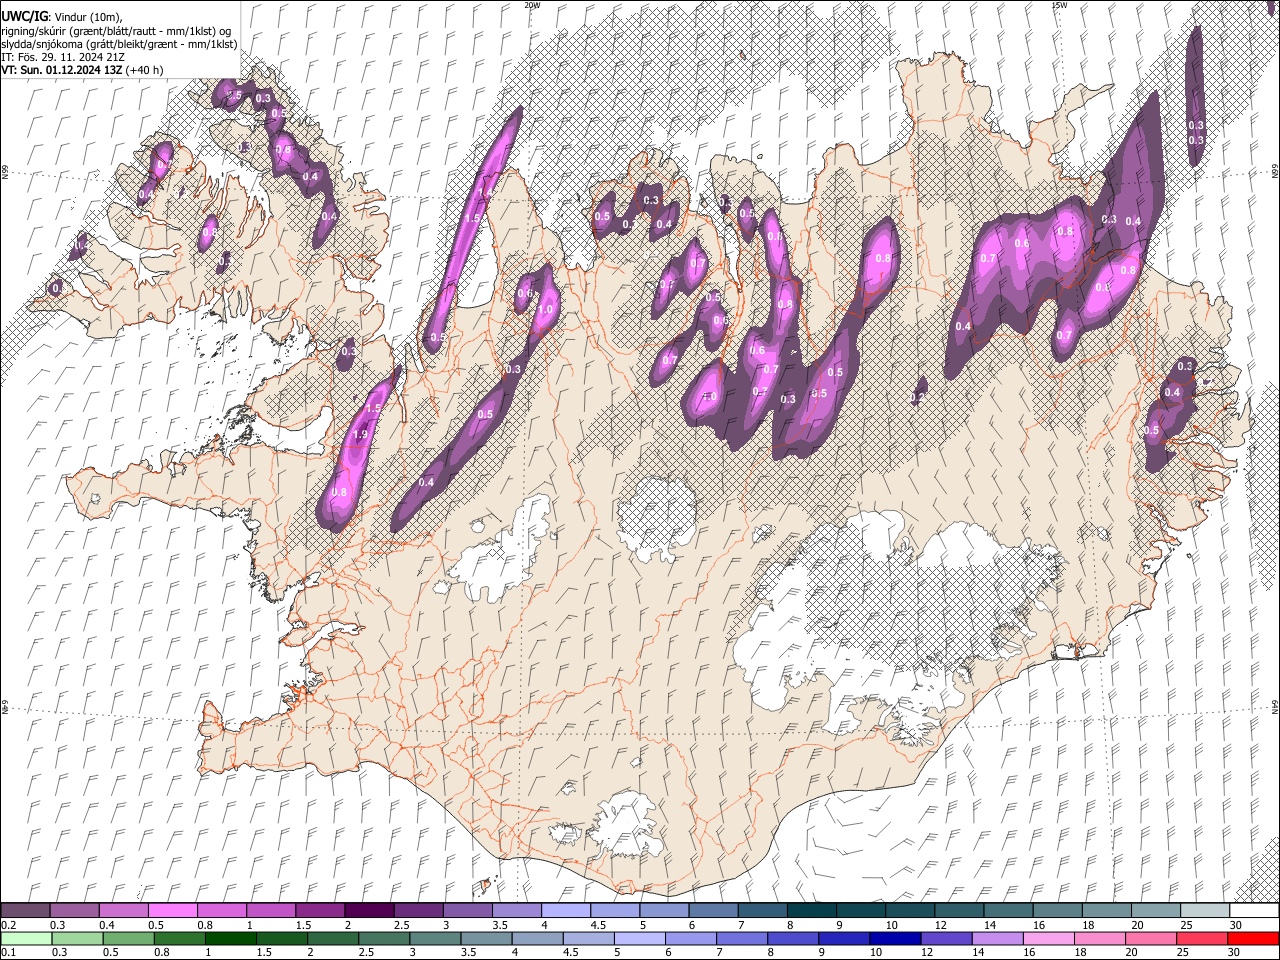Image resolution: width=1280 pixels, height=960 pixels.
Task: Click the rain legend swatch between 25 and 30
Action: (x=1202, y=938)
